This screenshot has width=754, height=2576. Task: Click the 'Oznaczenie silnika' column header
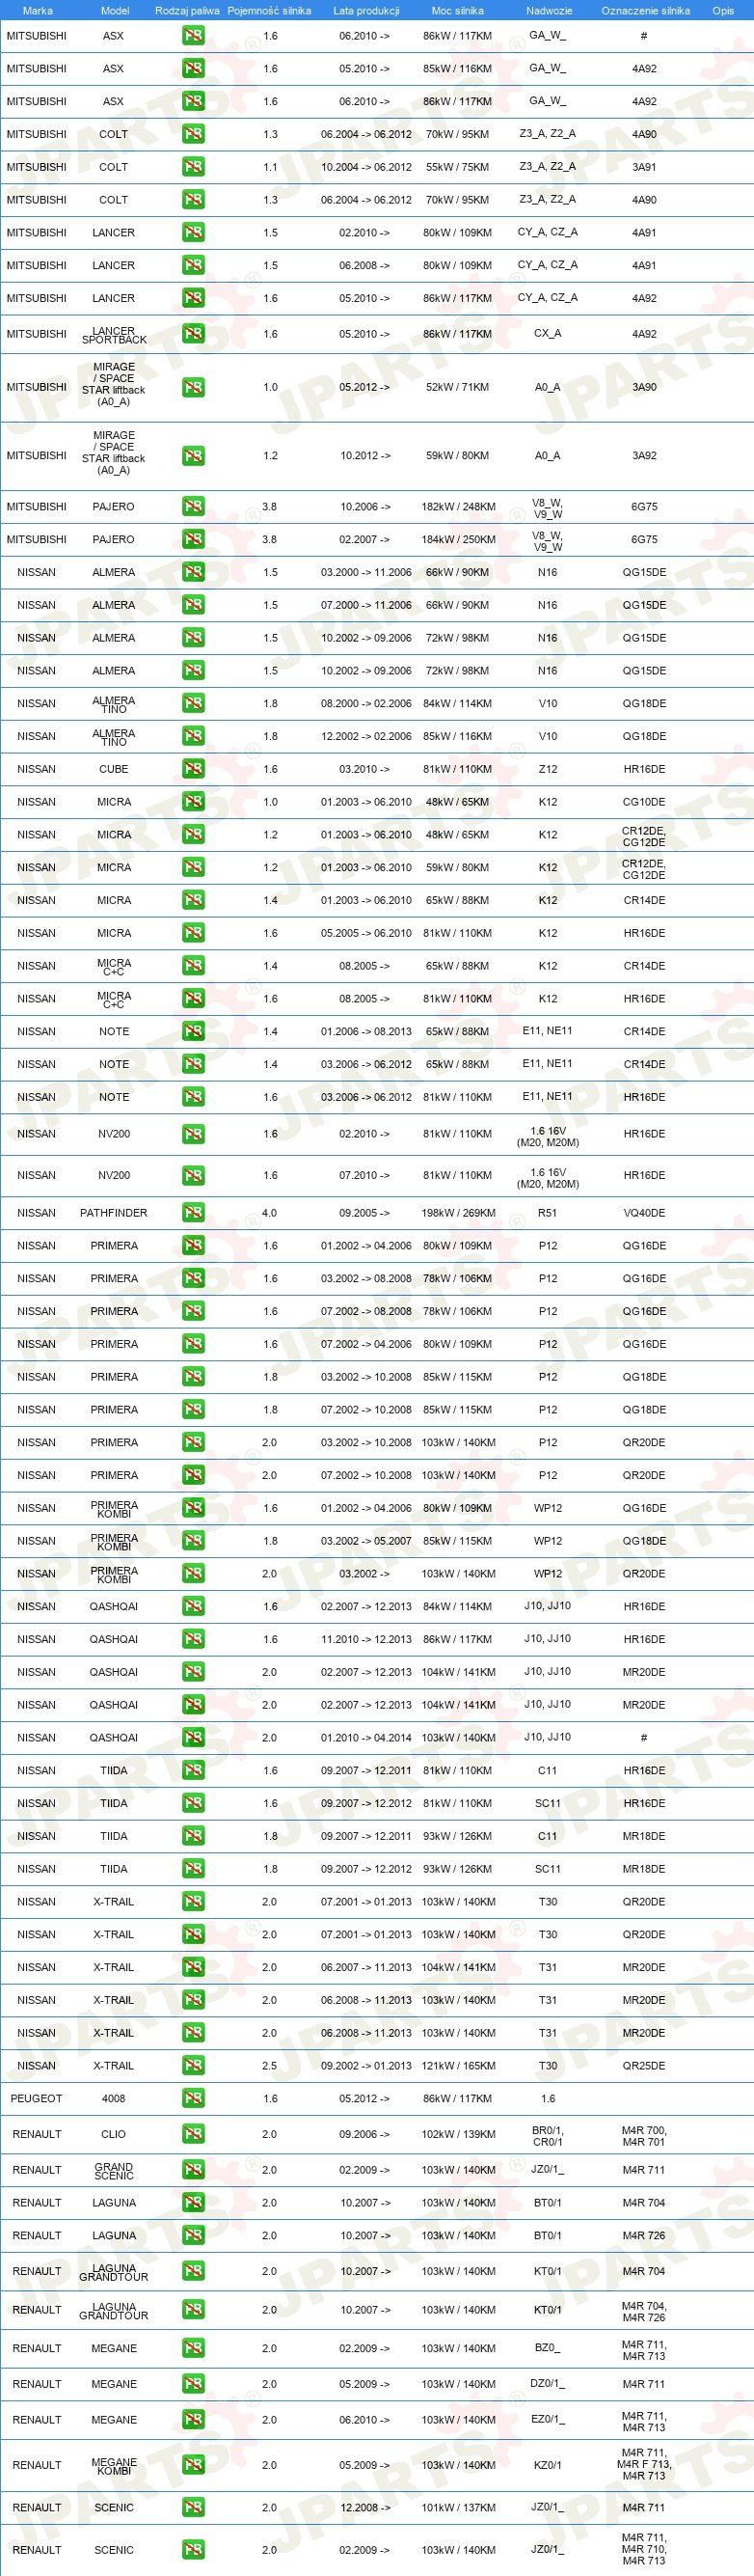click(645, 11)
